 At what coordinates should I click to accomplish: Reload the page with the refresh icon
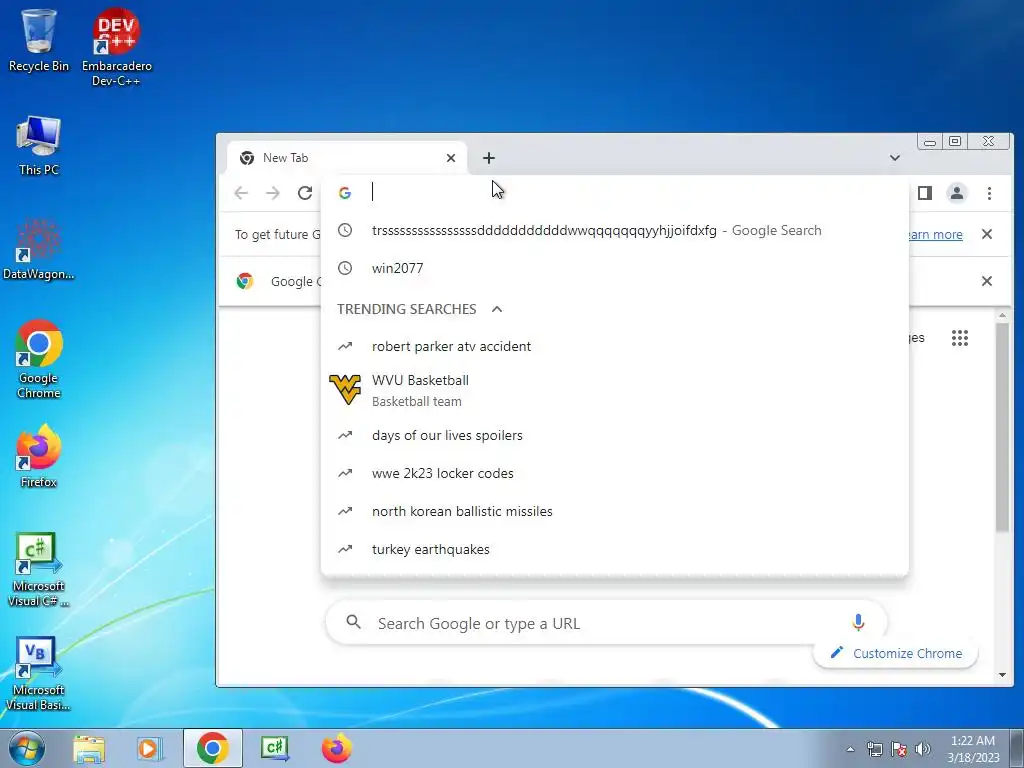(305, 193)
